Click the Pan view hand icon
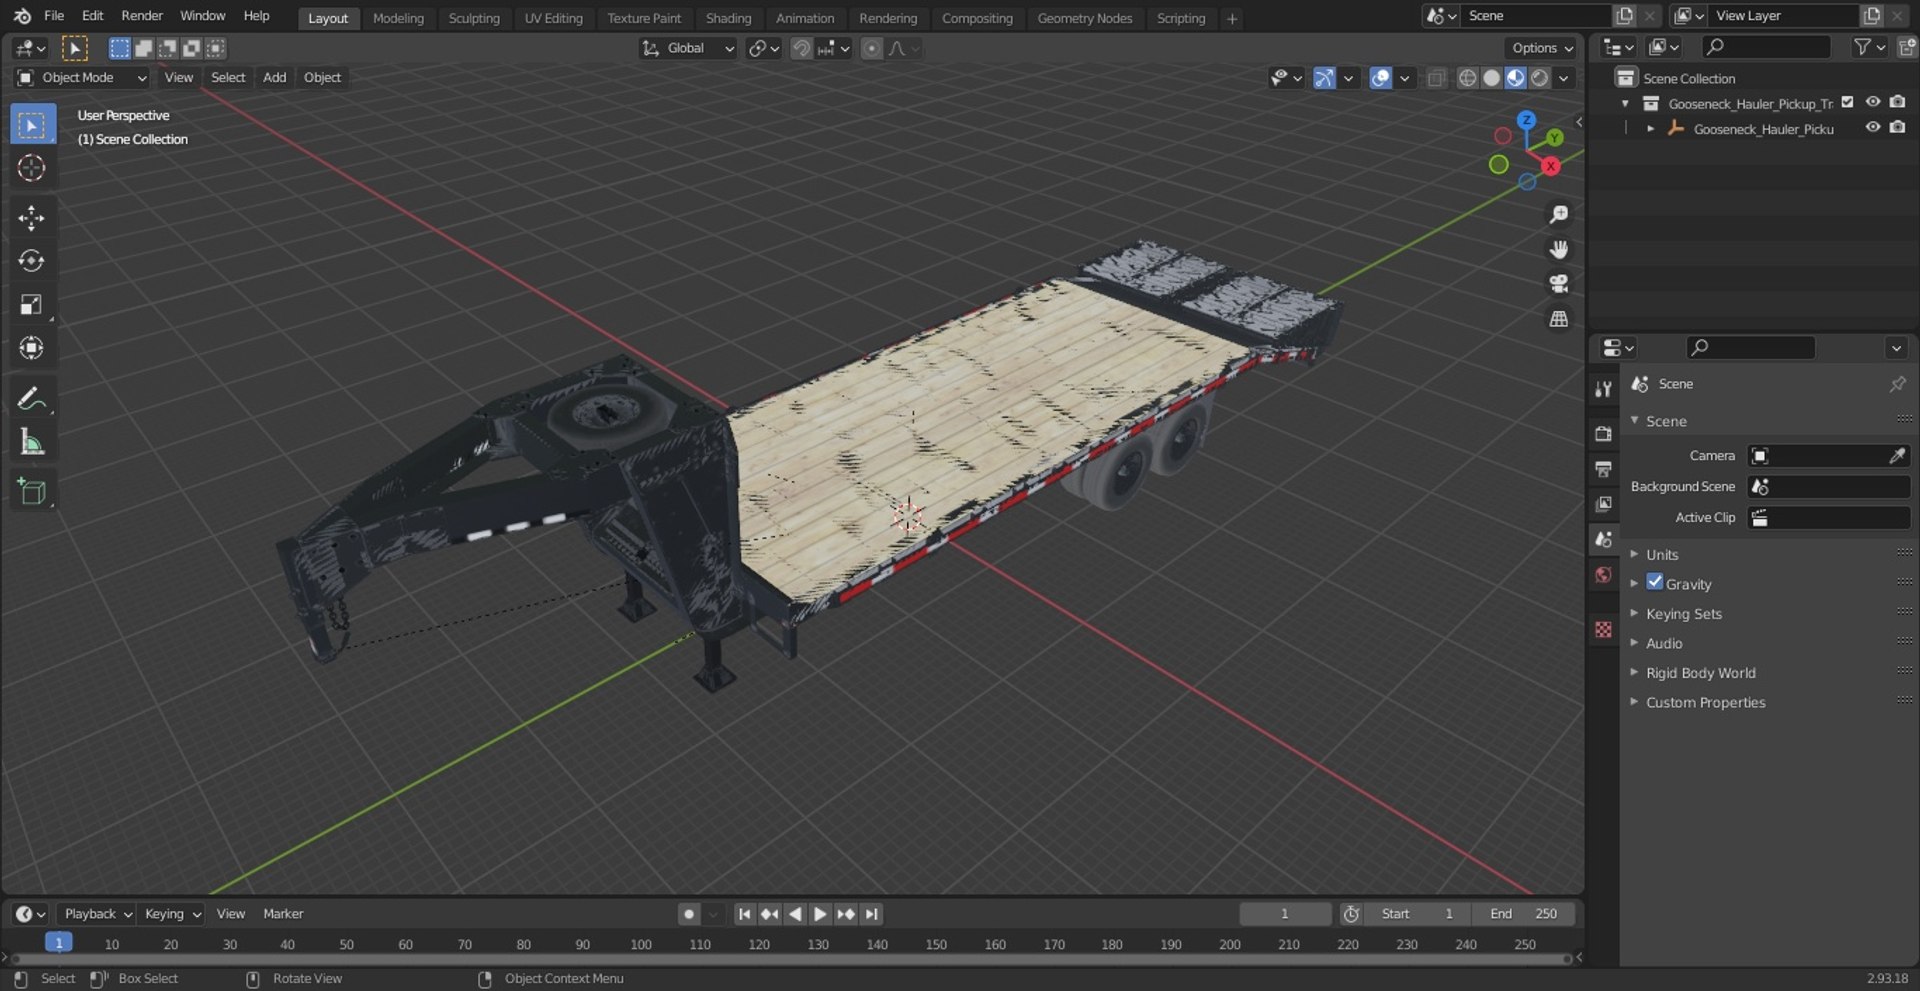 coord(1558,249)
